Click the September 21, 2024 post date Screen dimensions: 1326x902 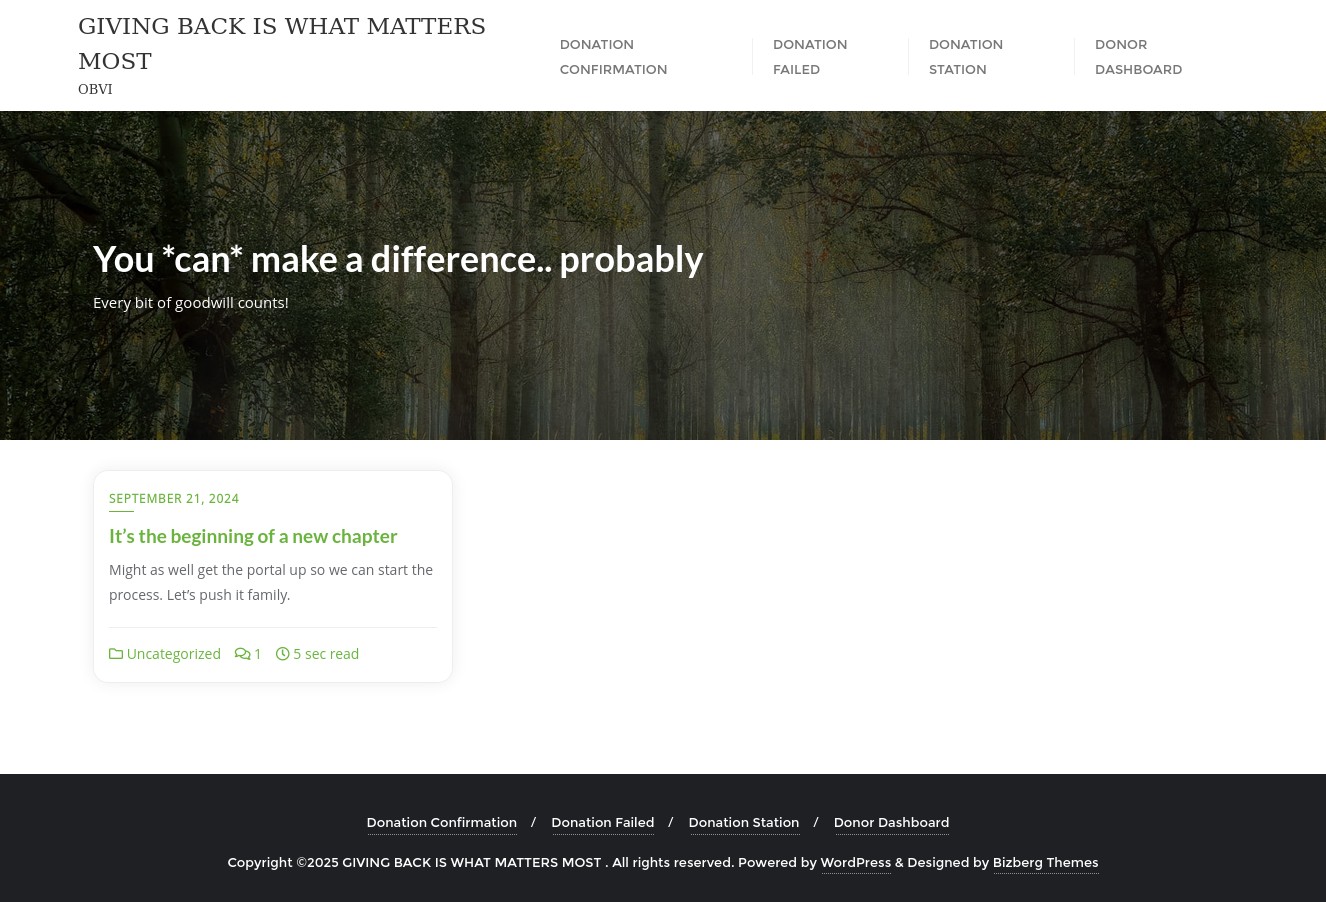174,498
